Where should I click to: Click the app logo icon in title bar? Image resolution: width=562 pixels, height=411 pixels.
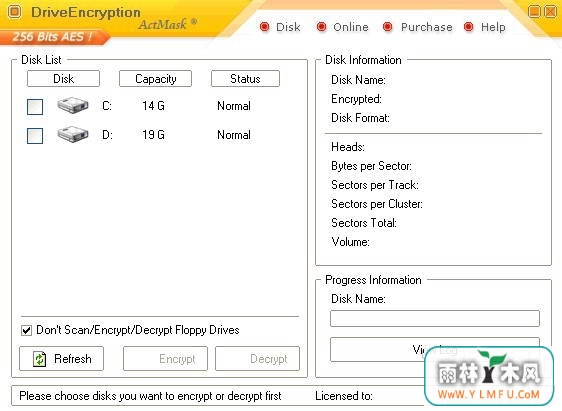pos(15,12)
